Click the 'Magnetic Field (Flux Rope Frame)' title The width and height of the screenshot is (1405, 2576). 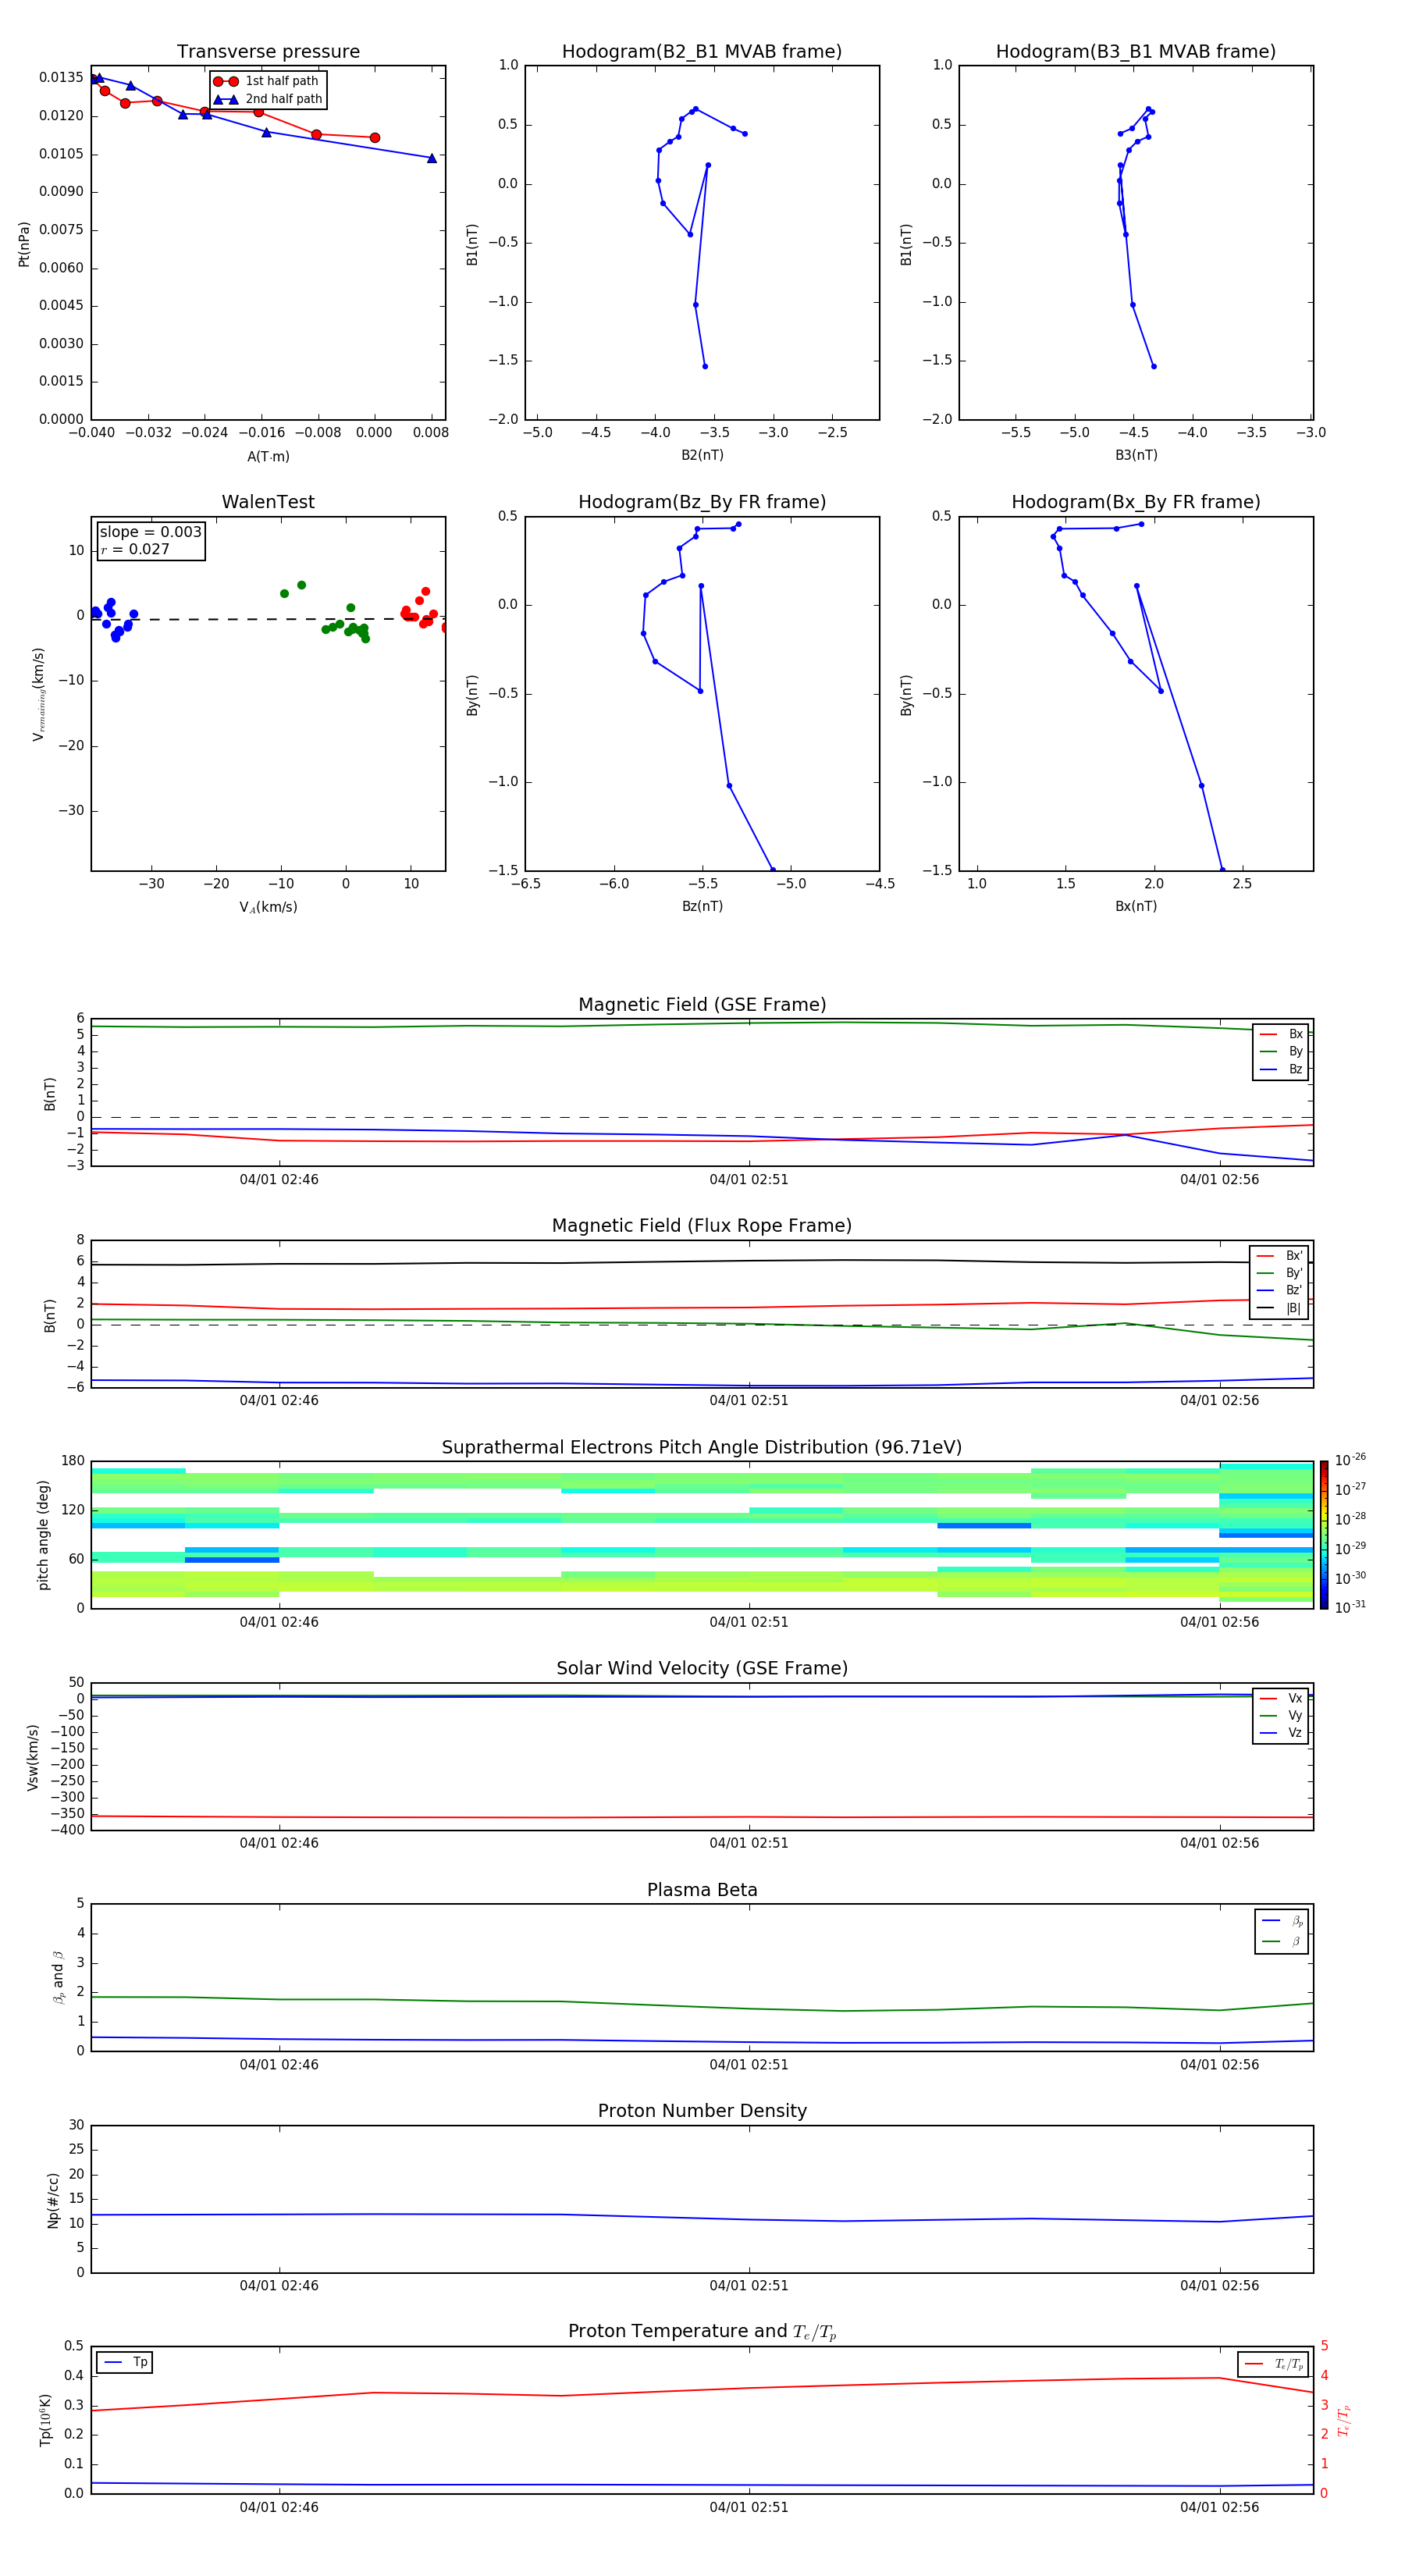[702, 1226]
